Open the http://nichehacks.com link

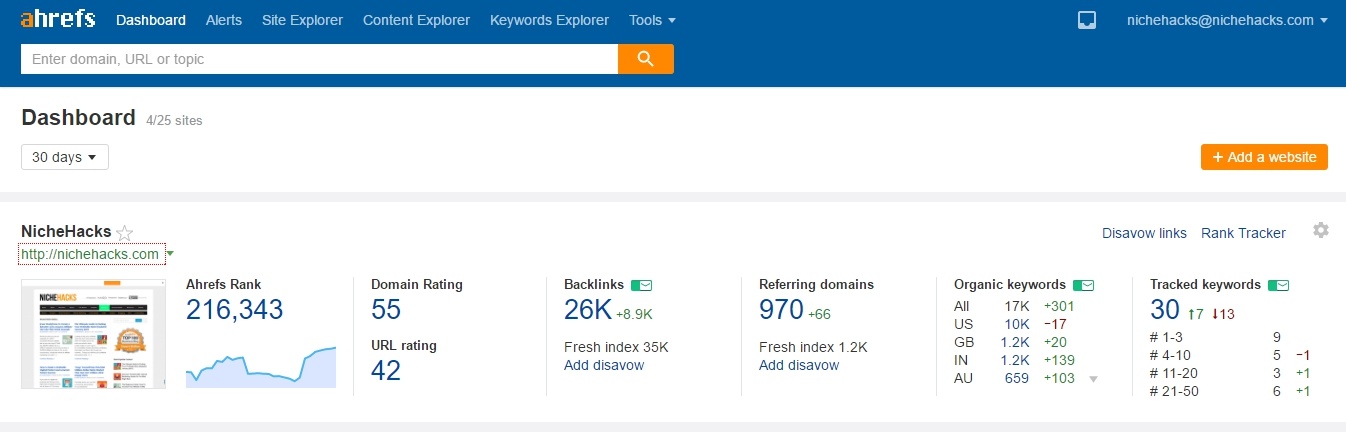[90, 254]
